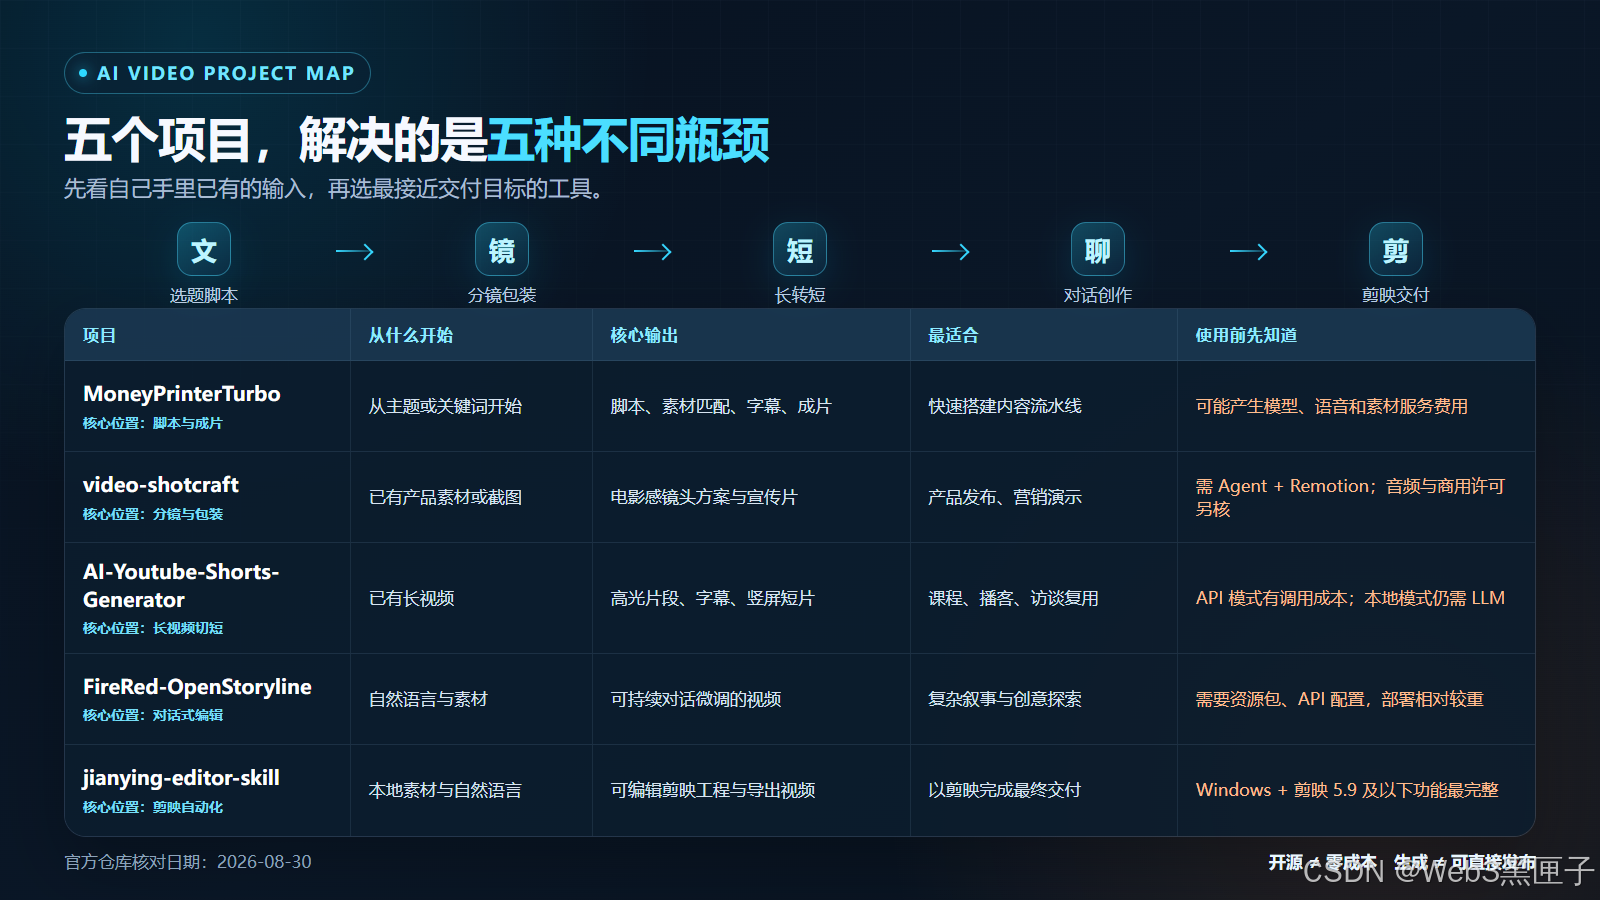
Task: Click the 核心位置：分镜与包装 tag
Action: coord(153,514)
